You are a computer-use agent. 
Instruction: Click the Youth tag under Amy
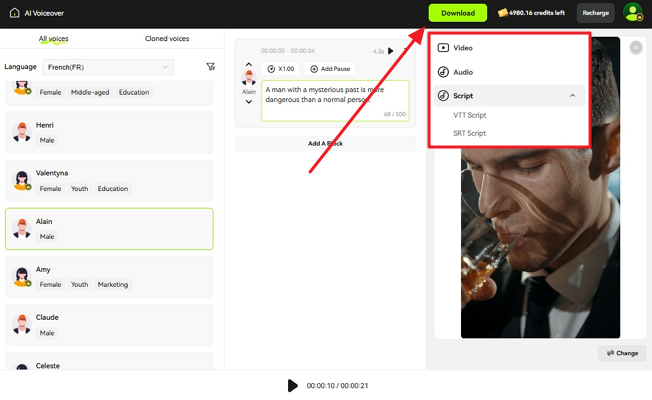point(79,284)
